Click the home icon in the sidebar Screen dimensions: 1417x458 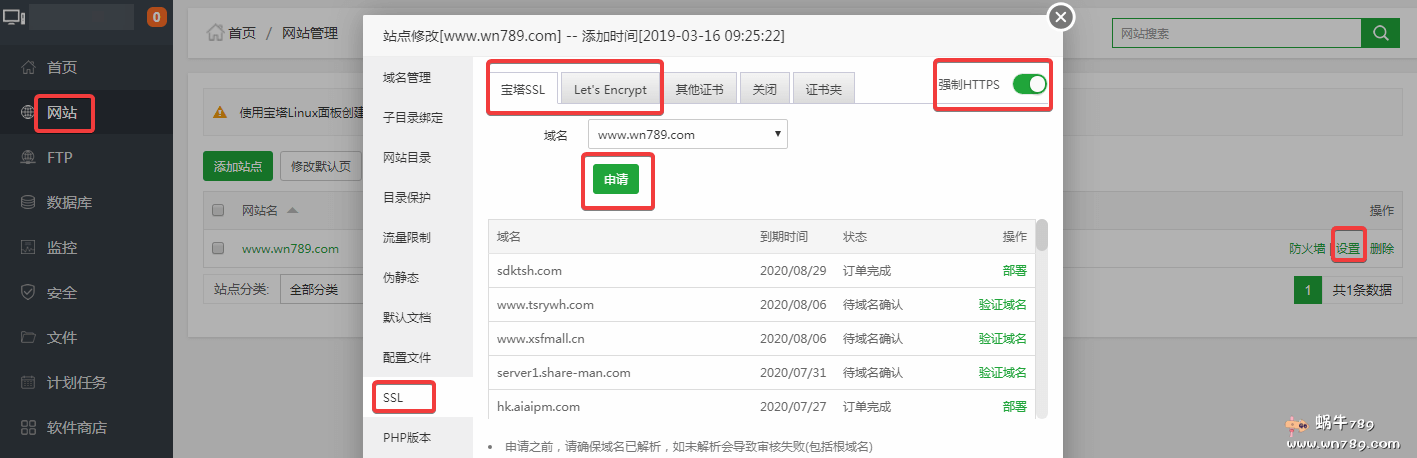click(28, 67)
